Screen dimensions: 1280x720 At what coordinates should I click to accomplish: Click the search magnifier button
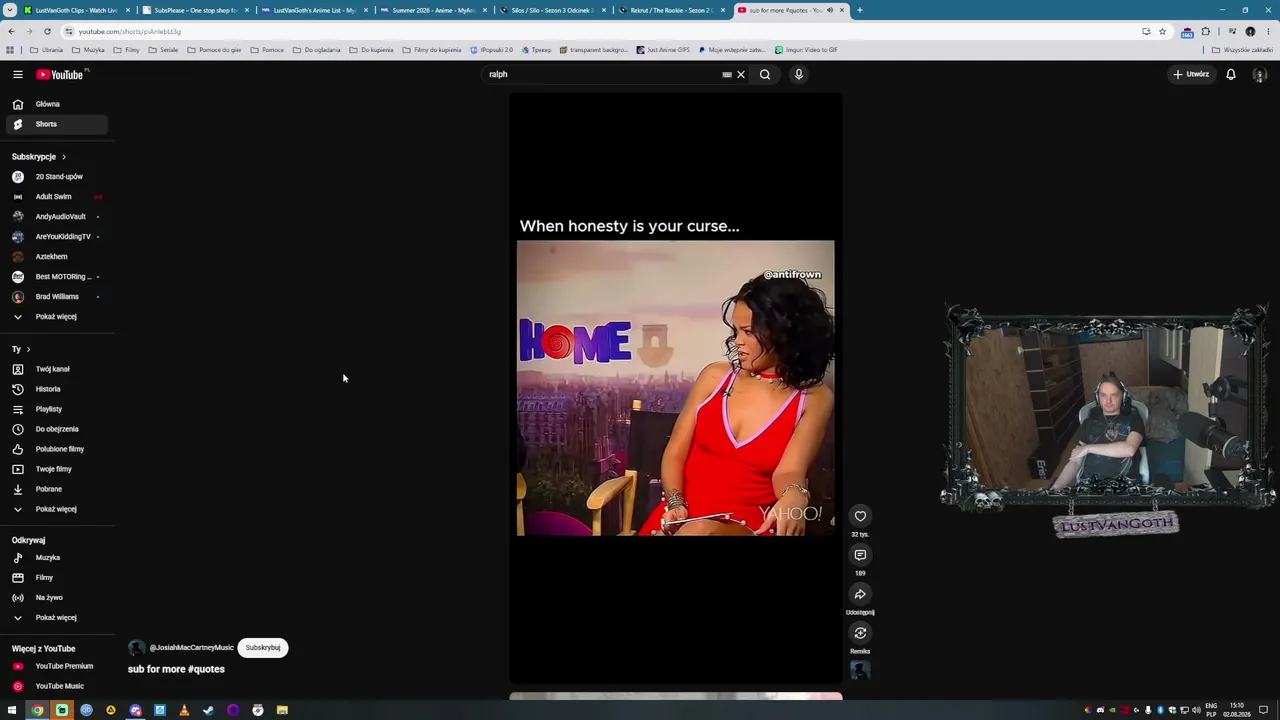[765, 74]
